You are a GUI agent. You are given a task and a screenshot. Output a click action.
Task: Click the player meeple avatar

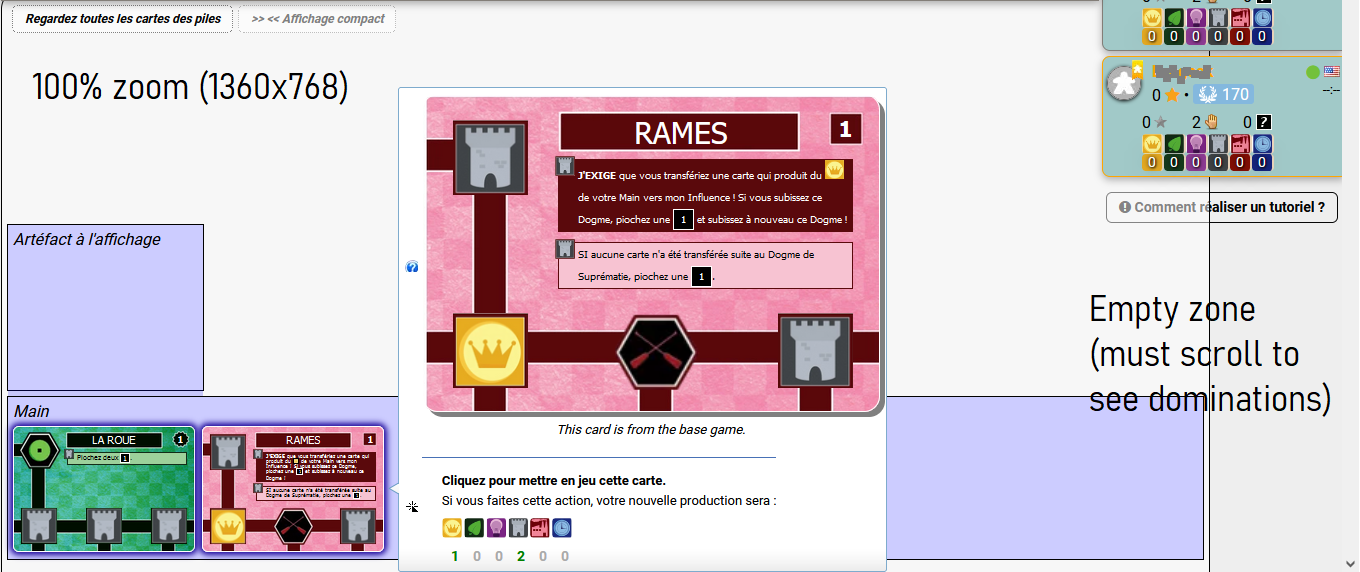point(1123,82)
